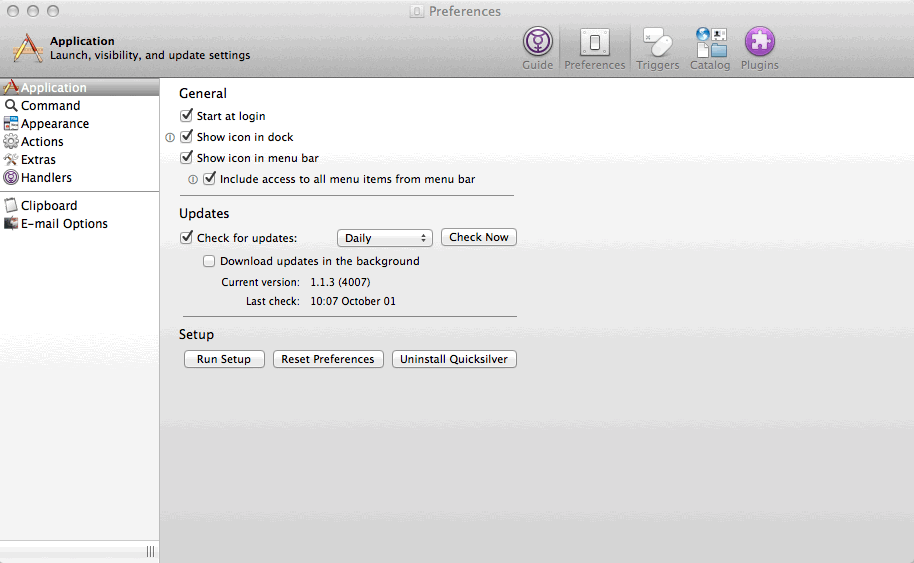Click the Run Setup button

(224, 359)
